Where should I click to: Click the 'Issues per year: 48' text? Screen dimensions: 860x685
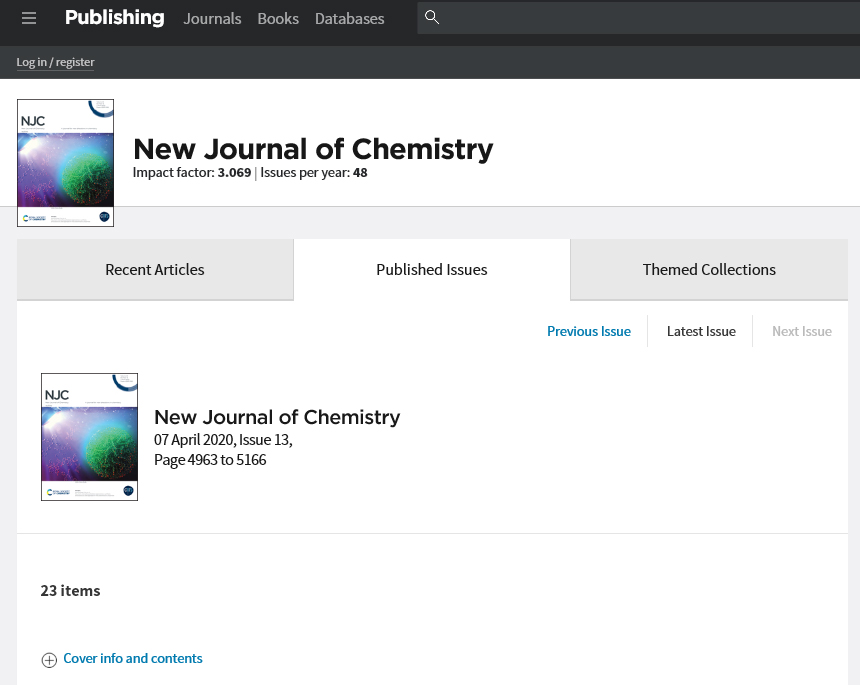click(x=314, y=173)
